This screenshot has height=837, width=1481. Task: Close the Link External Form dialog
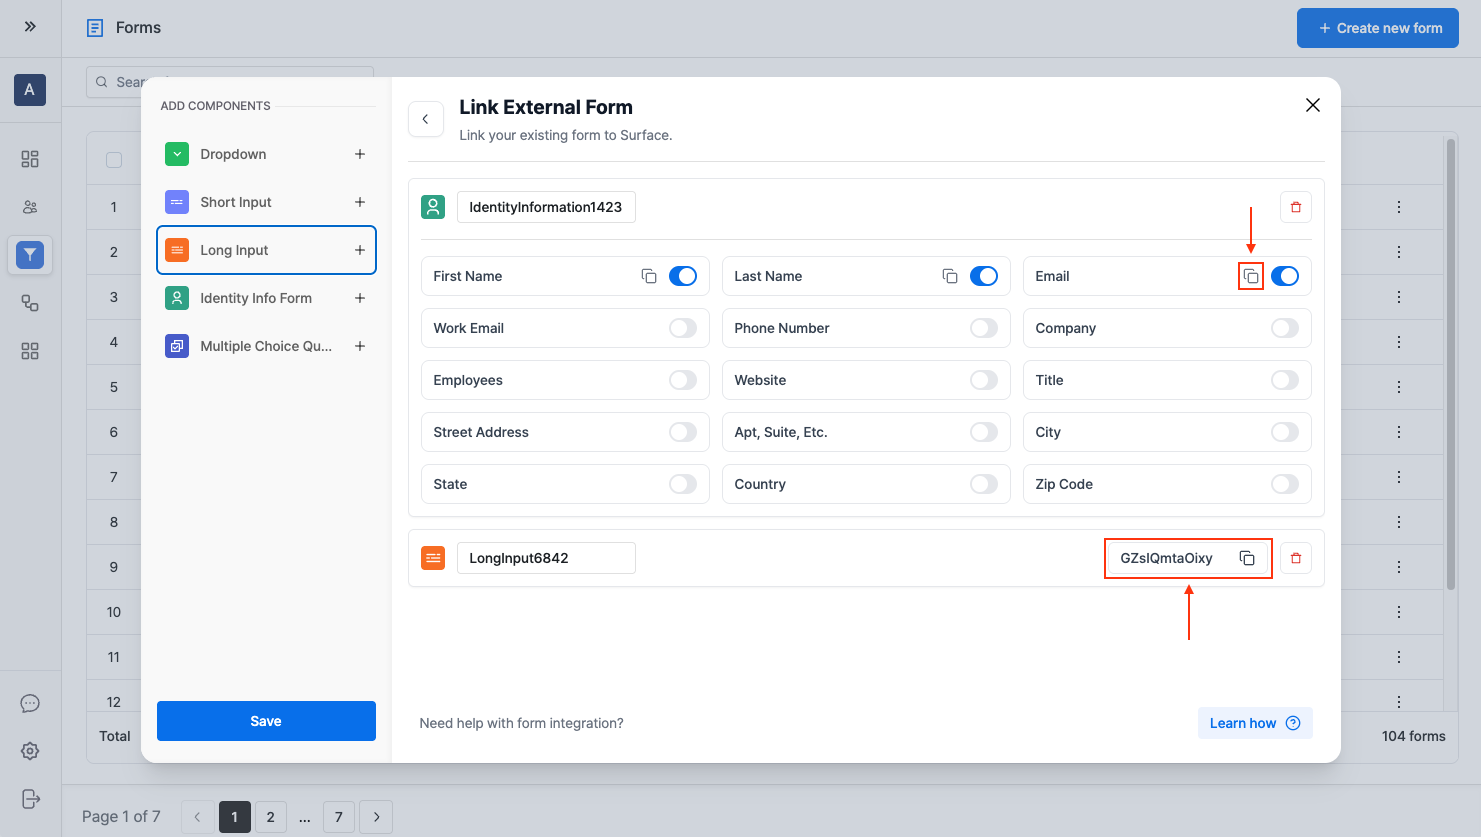point(1313,105)
